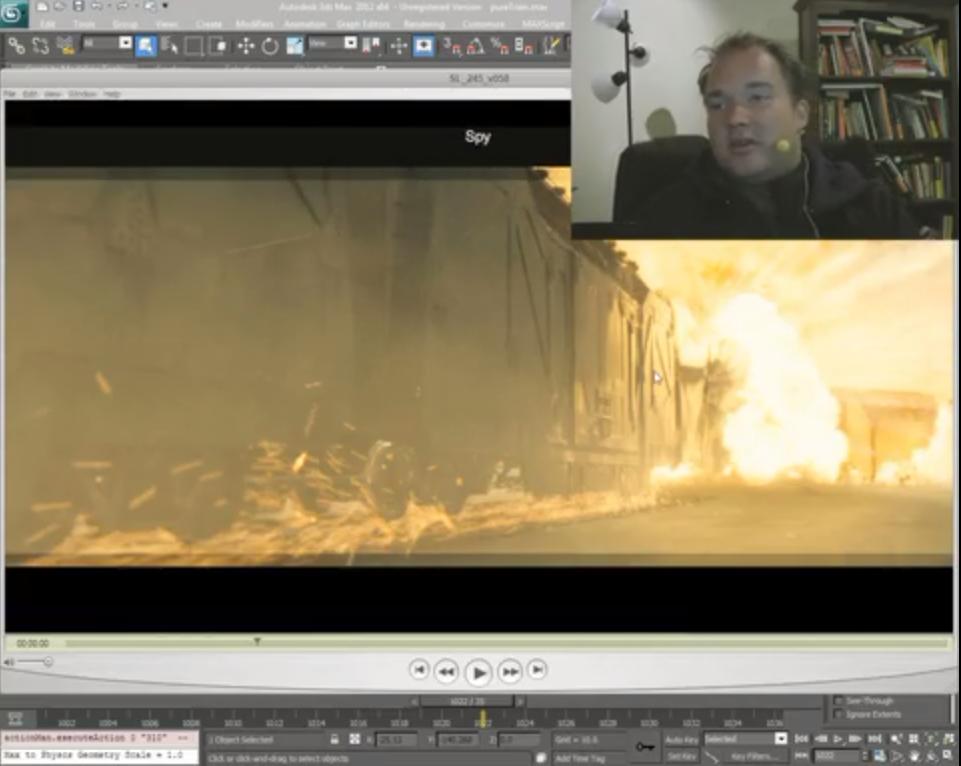Screen dimensions: 961x766
Task: Click the Y coordinate input field
Action: 458,740
